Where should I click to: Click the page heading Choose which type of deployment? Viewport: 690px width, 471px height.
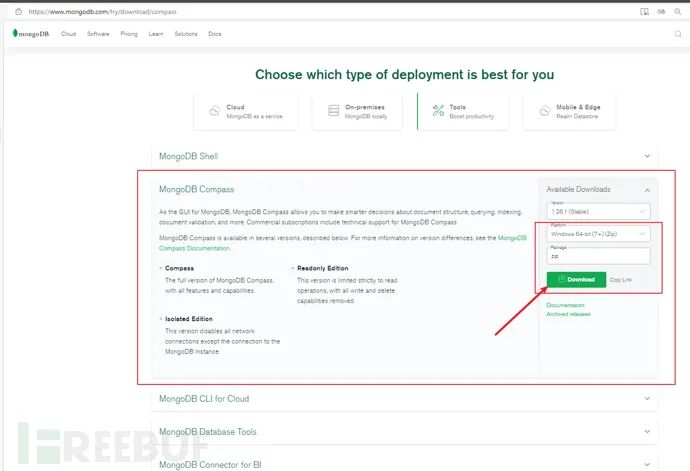tap(404, 74)
